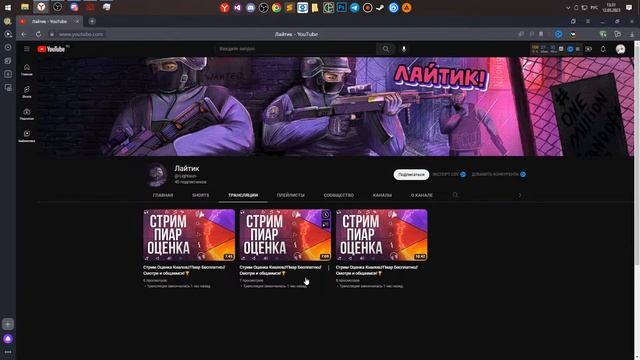Click the YouTube search input field
The image size is (640, 360).
296,49
